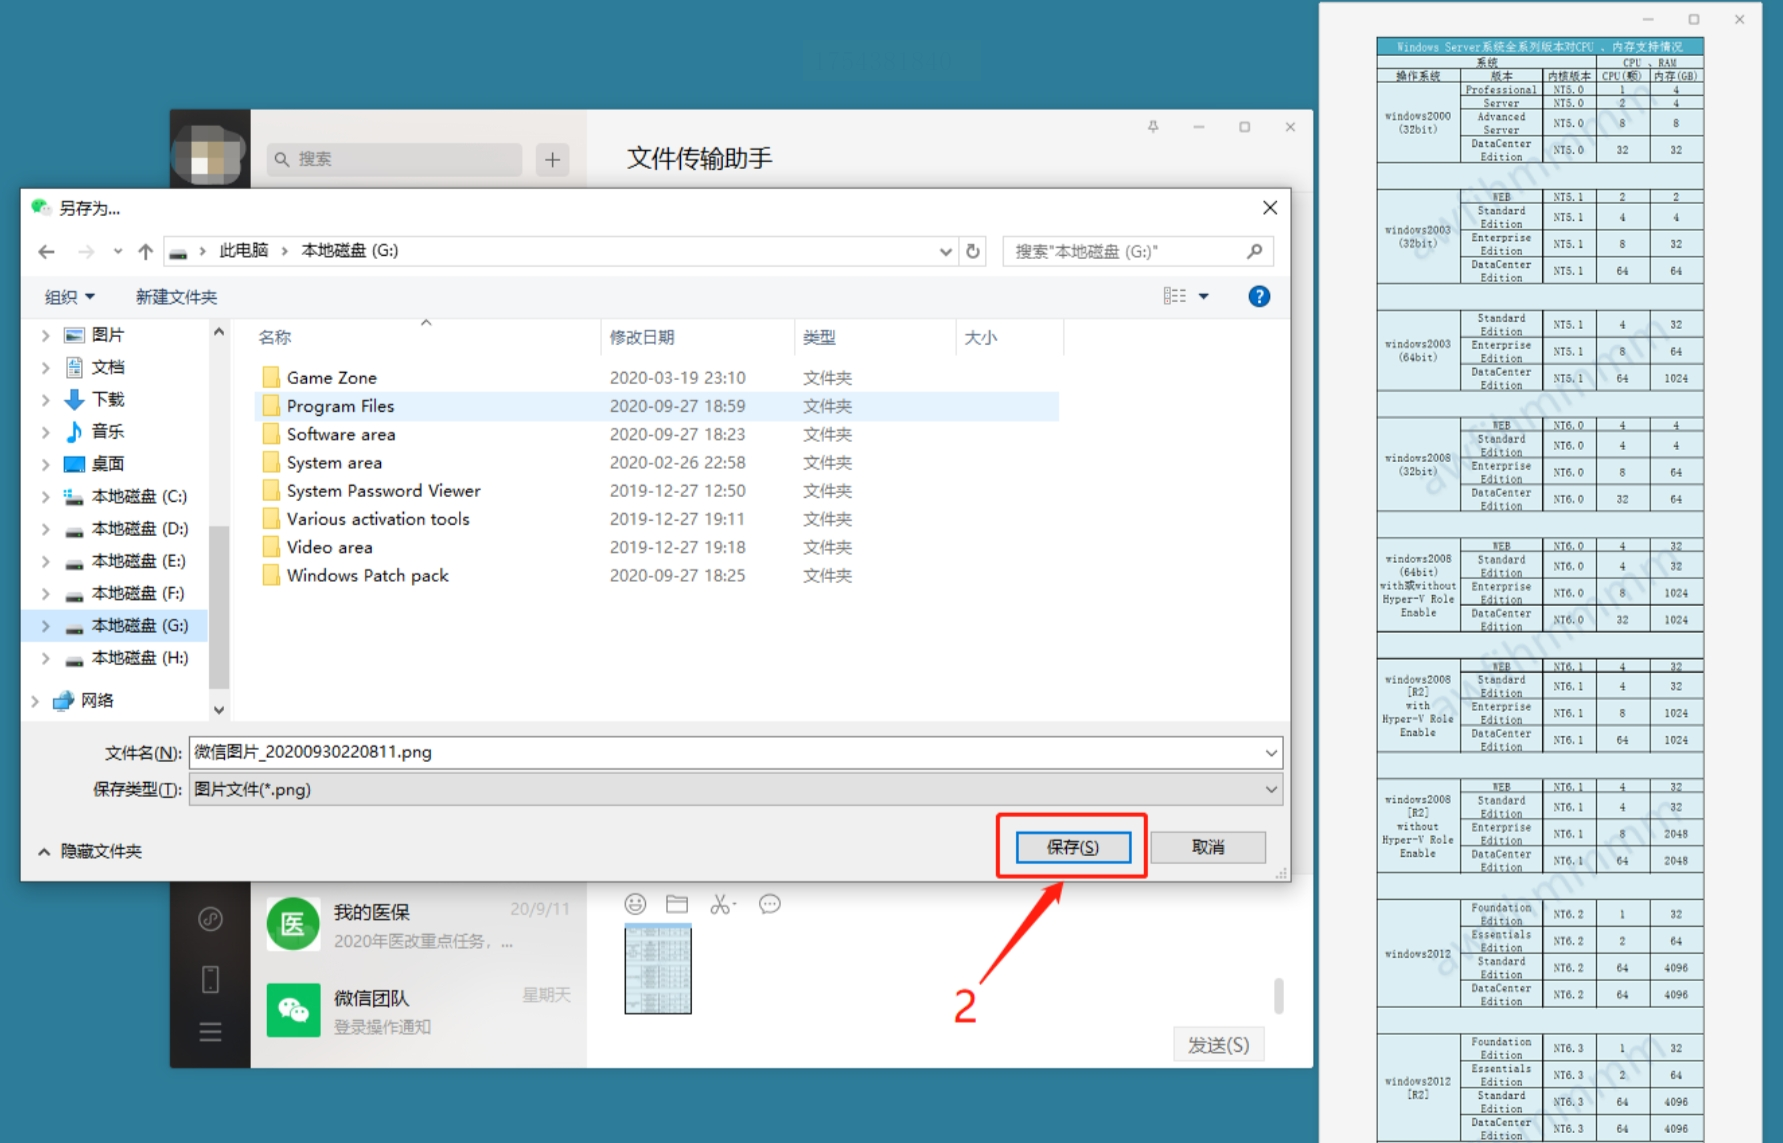Screen dimensions: 1783x1143
Task: Open the hamburger menu in WeChat sidebar
Action: (x=210, y=1032)
